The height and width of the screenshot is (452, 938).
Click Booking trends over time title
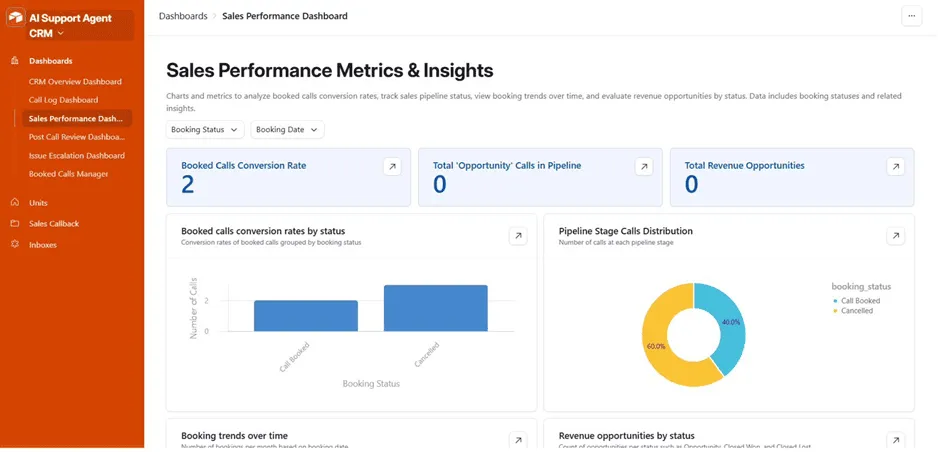tap(234, 435)
